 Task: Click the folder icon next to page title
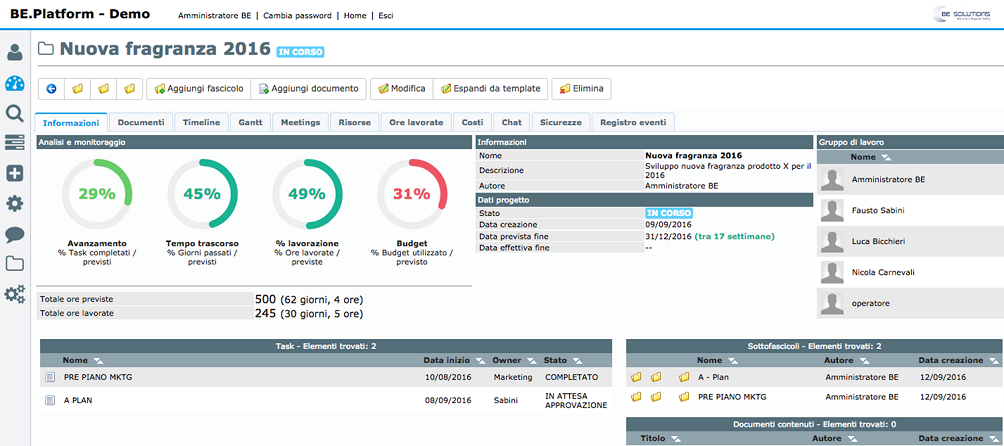tap(46, 49)
